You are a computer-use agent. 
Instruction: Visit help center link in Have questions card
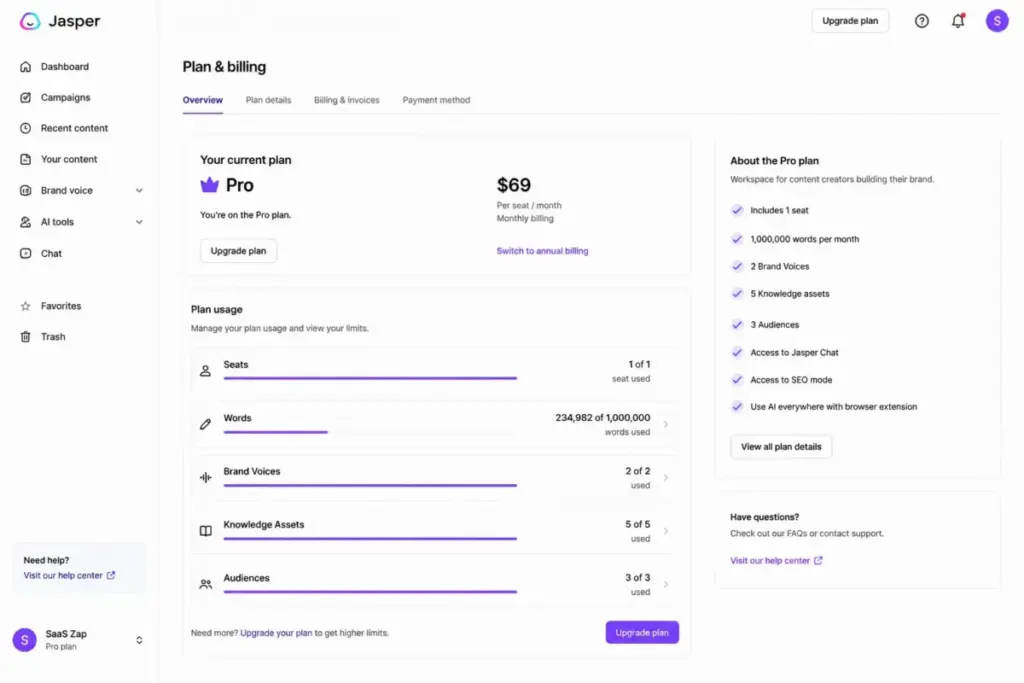click(x=770, y=560)
